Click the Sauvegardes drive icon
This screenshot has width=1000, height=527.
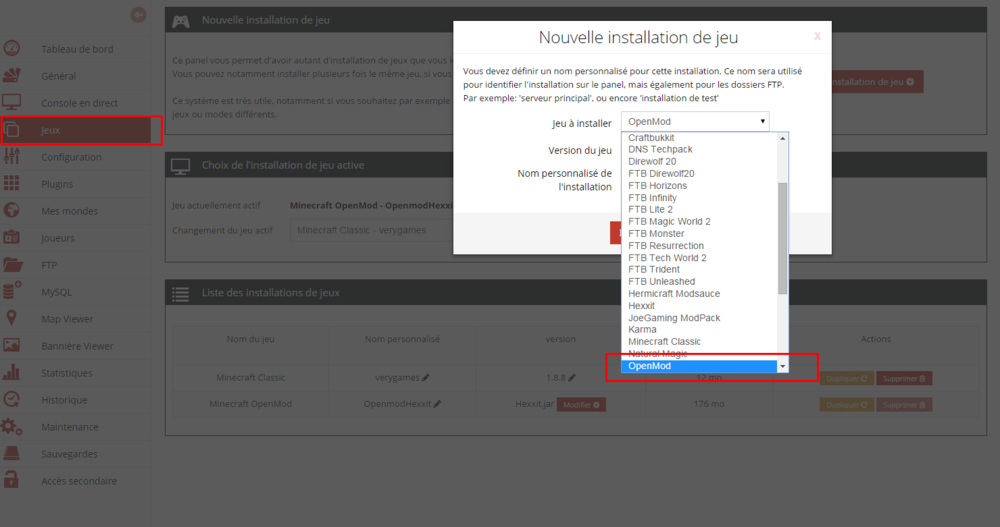tap(11, 453)
